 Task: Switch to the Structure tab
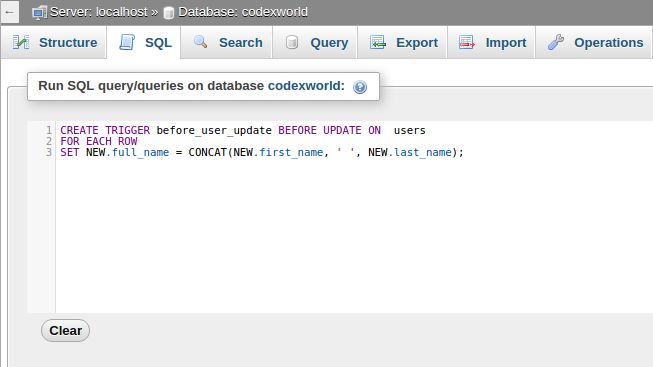tap(54, 42)
